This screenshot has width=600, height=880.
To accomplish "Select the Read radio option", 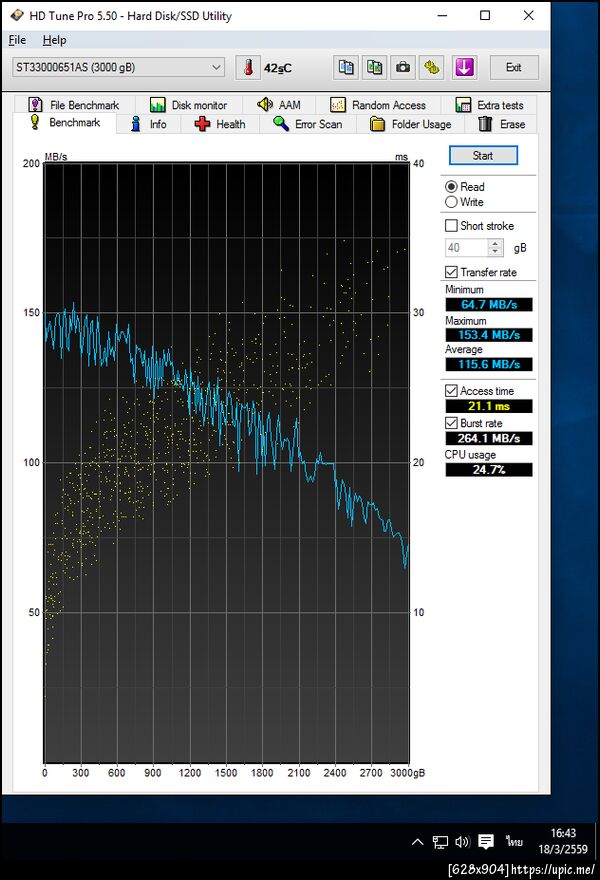I will [x=464, y=186].
